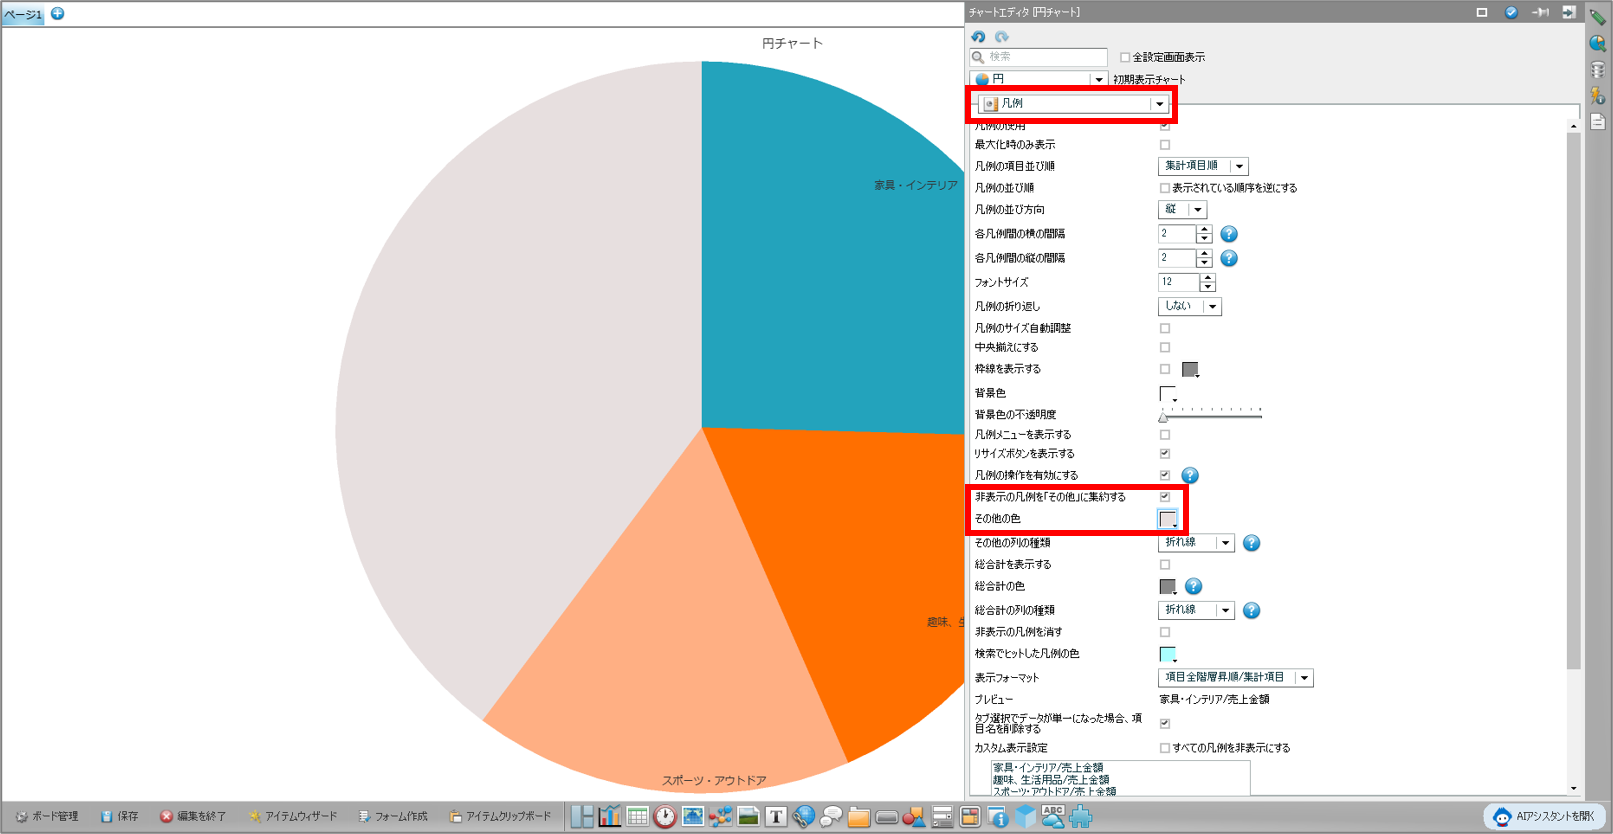The height and width of the screenshot is (834, 1613).
Task: Toggle 中央揃えにする checkbox
Action: coord(1165,348)
